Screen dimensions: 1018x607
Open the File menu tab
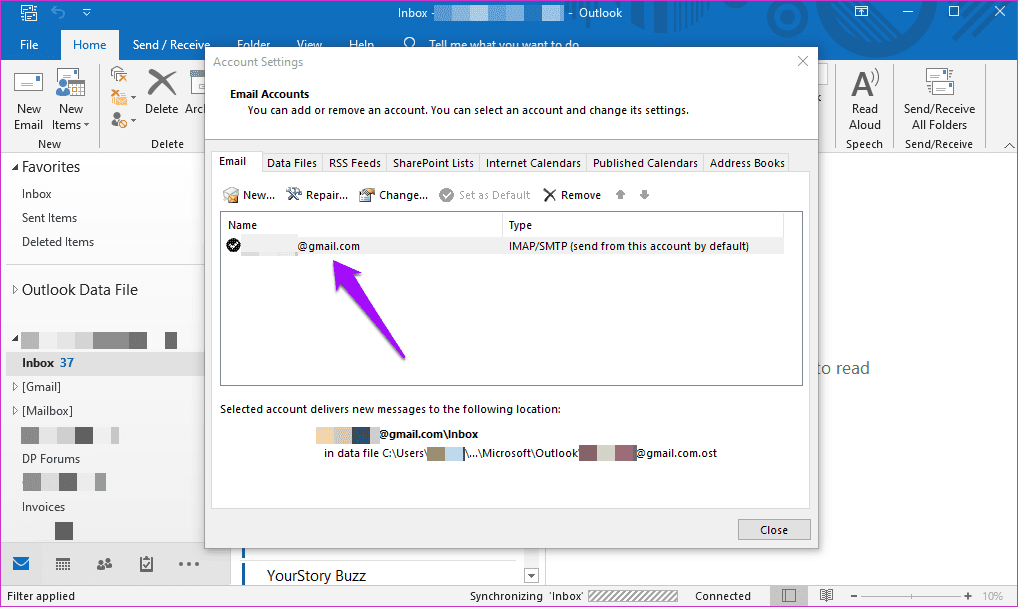coord(29,45)
